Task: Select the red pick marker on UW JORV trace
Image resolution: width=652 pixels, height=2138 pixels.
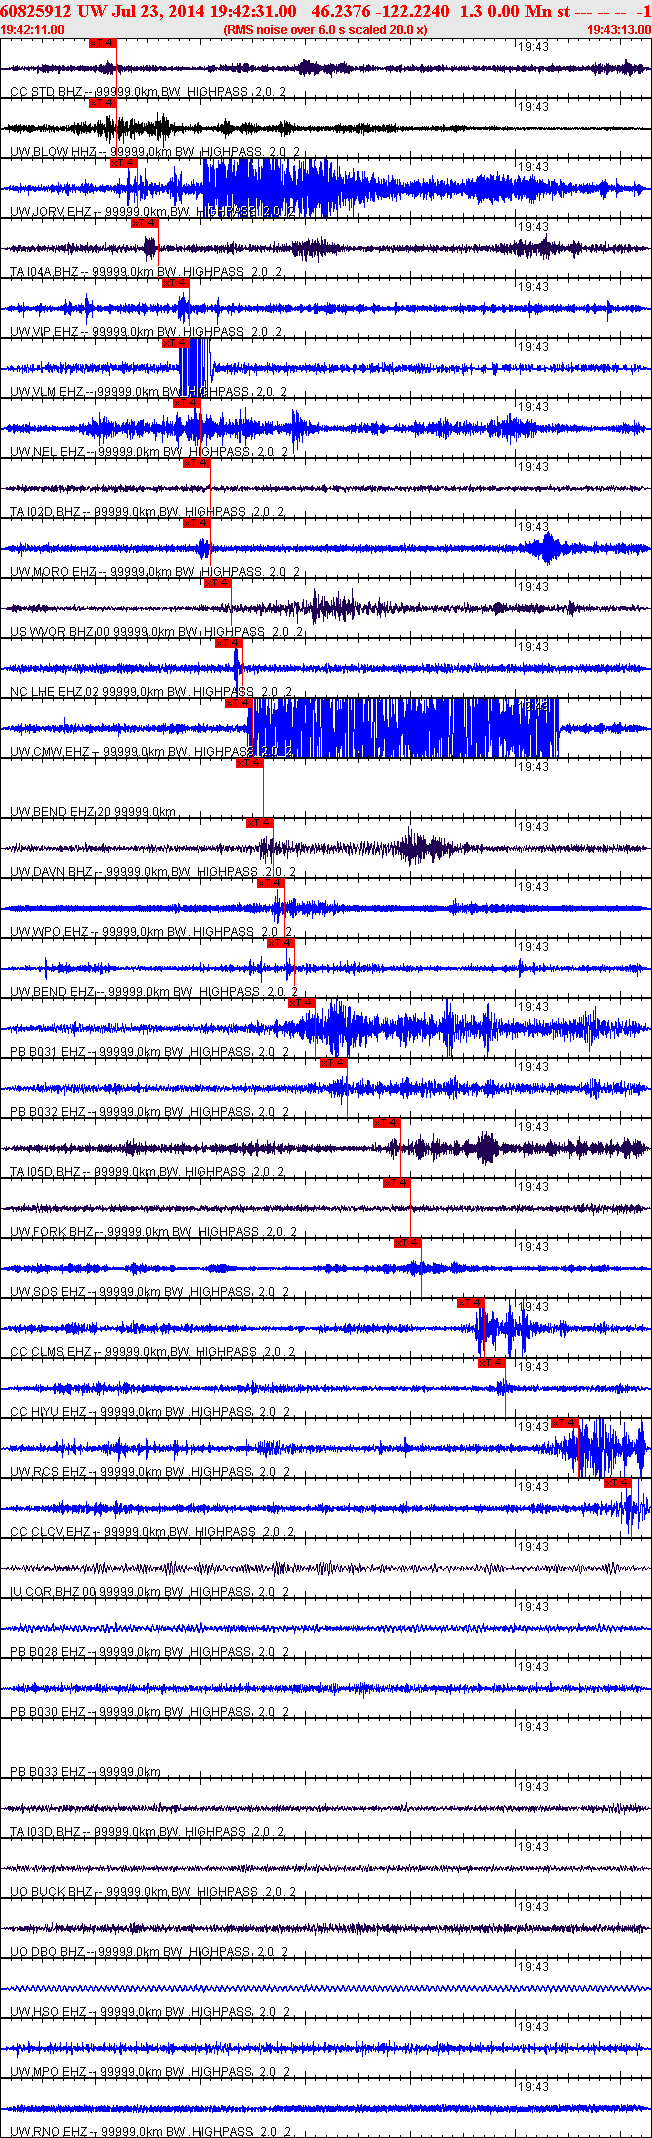Action: [x=124, y=163]
